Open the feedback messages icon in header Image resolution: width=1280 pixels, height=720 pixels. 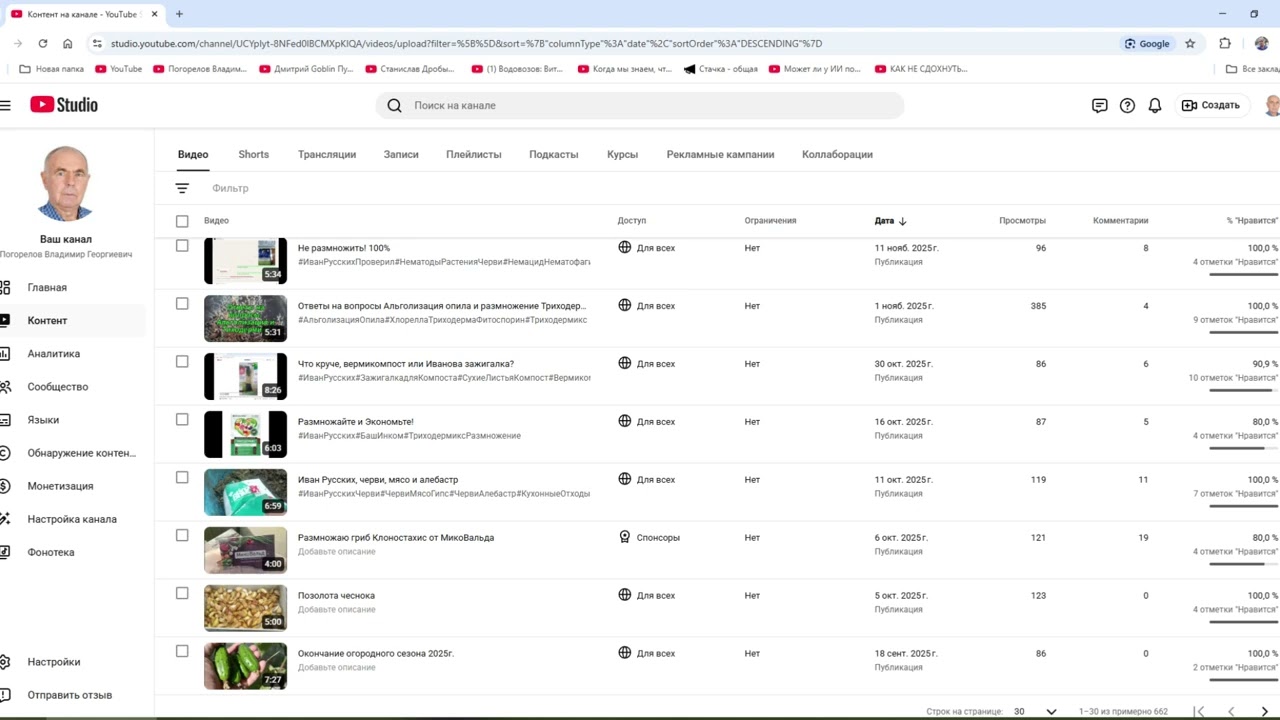pos(1100,105)
